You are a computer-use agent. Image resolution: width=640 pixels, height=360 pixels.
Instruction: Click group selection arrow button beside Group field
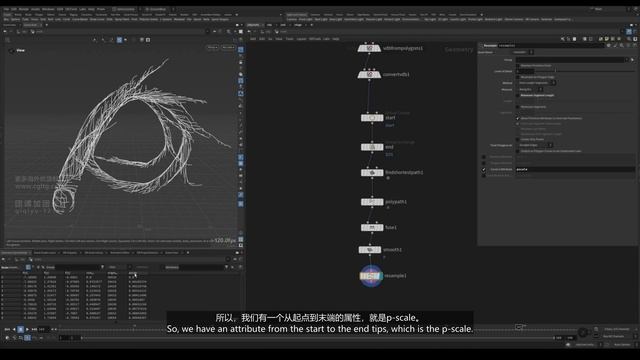click(x=633, y=60)
